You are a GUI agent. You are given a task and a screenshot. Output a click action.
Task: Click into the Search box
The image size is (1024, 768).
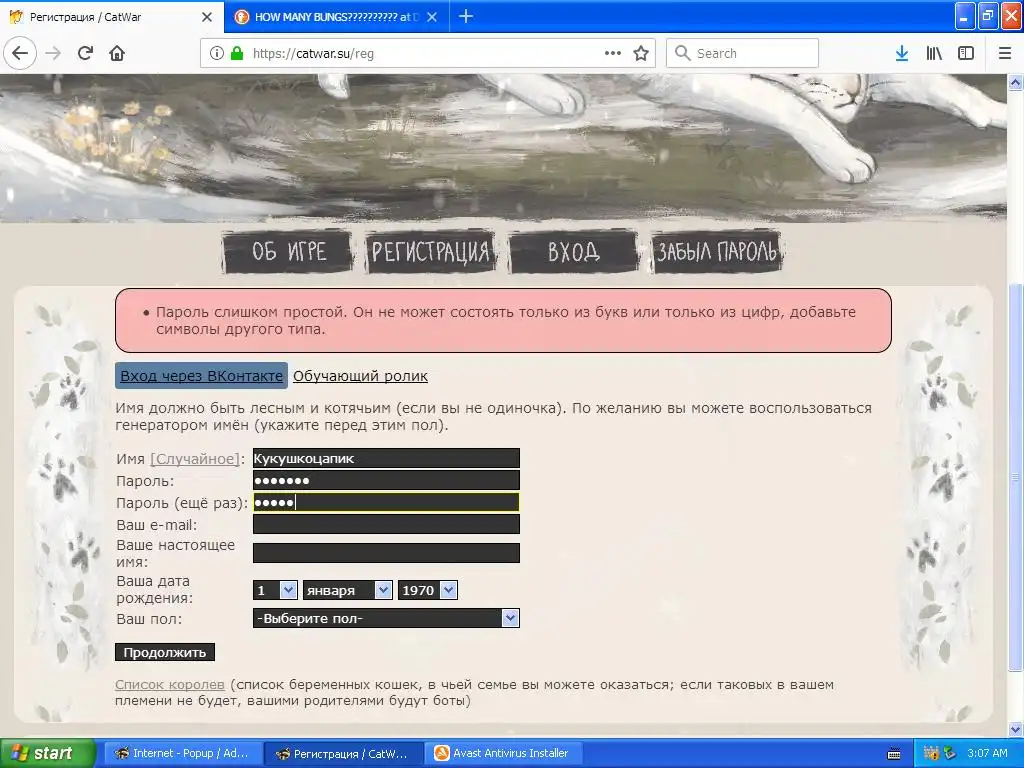742,54
